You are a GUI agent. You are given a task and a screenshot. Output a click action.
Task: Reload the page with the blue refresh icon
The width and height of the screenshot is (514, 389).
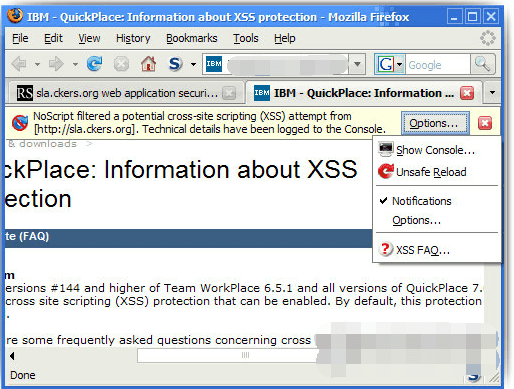coord(95,63)
